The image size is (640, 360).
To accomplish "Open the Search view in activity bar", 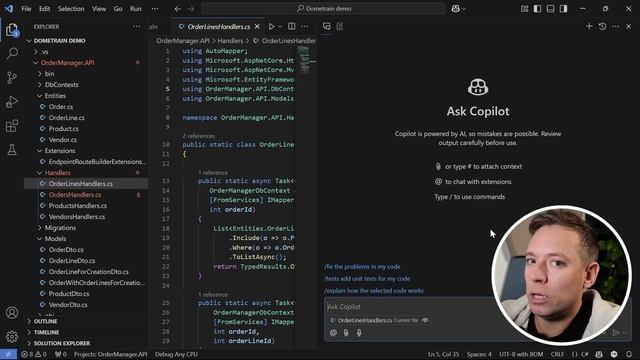I will [x=12, y=53].
